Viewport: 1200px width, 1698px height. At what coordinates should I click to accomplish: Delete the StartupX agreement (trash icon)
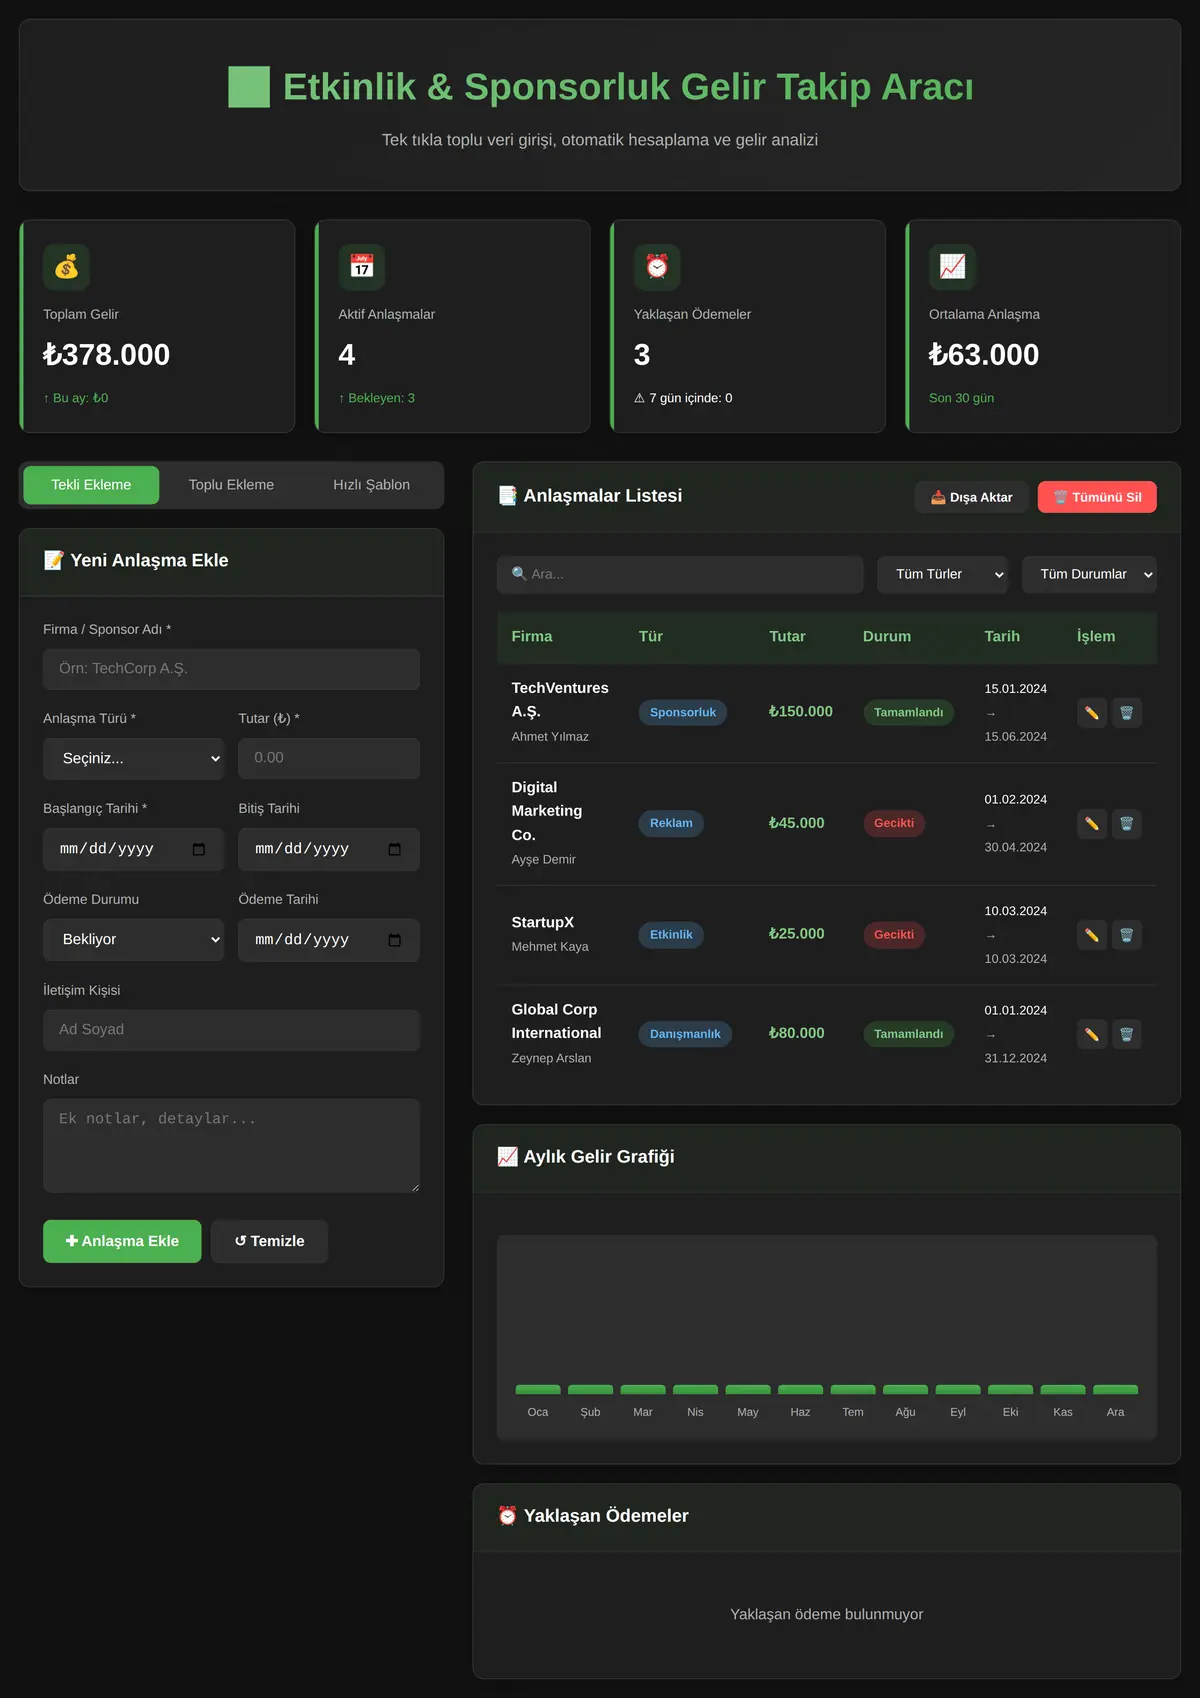pos(1126,935)
